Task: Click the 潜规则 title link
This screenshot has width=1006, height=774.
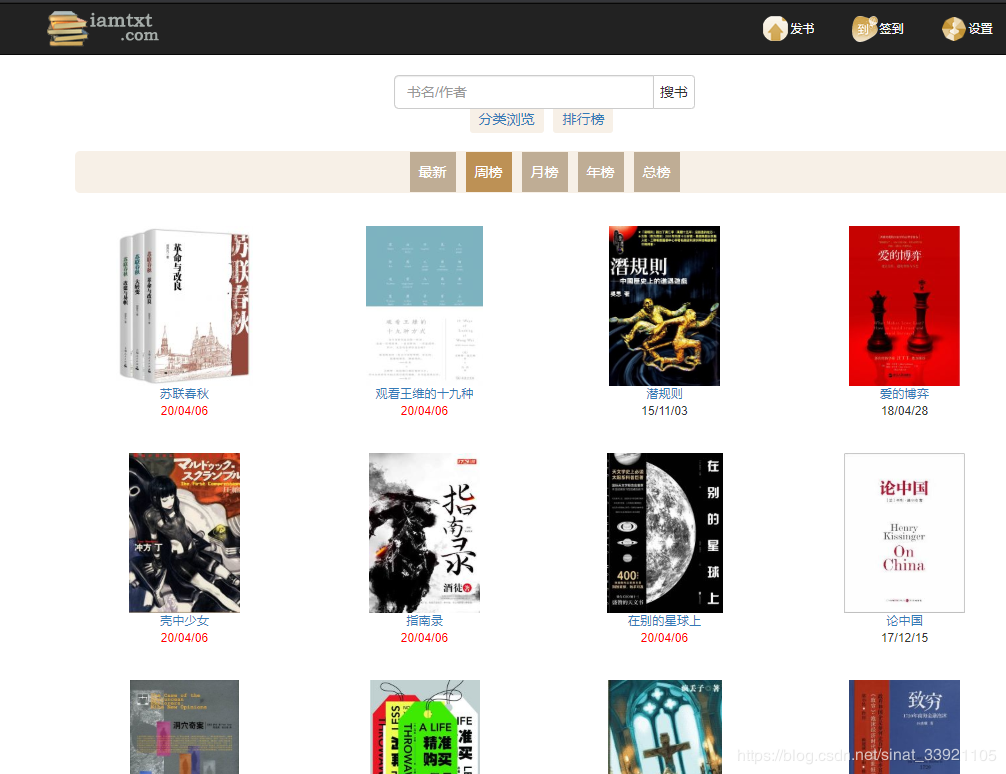Action: click(664, 393)
